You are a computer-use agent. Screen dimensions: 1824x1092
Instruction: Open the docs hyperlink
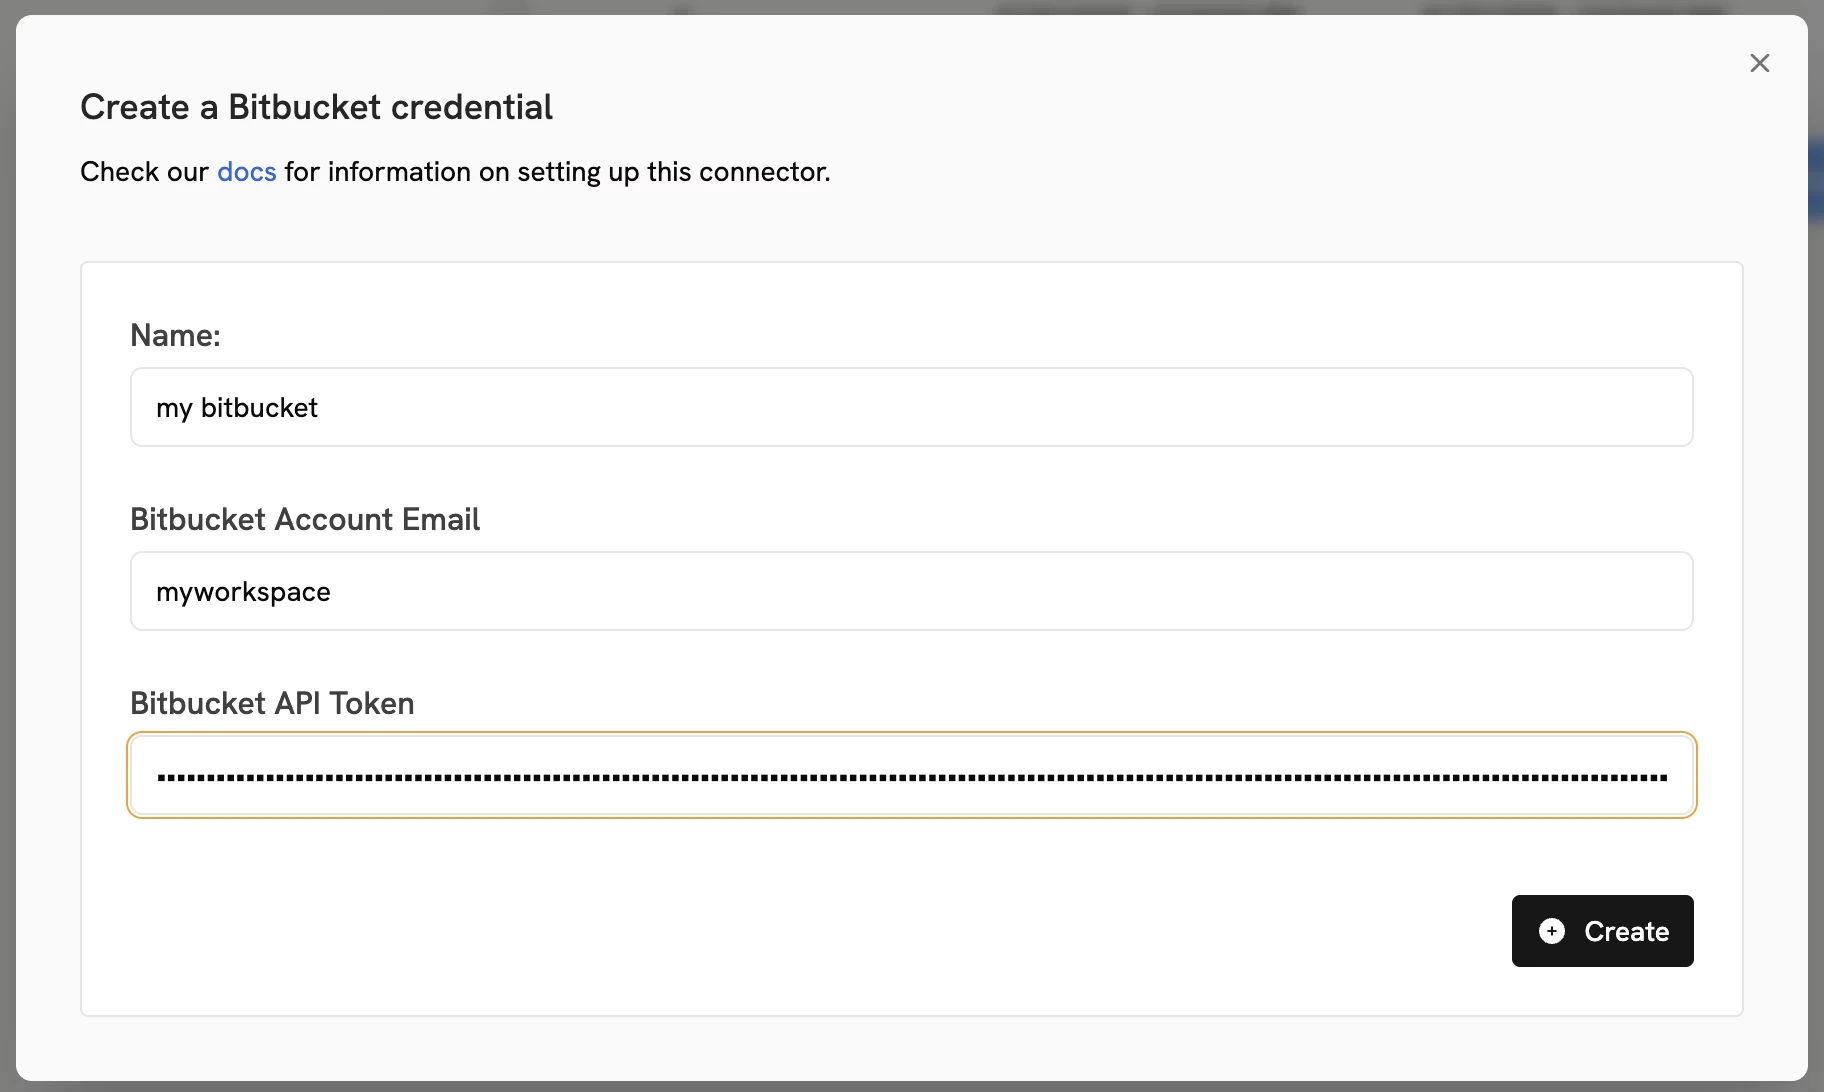click(246, 171)
